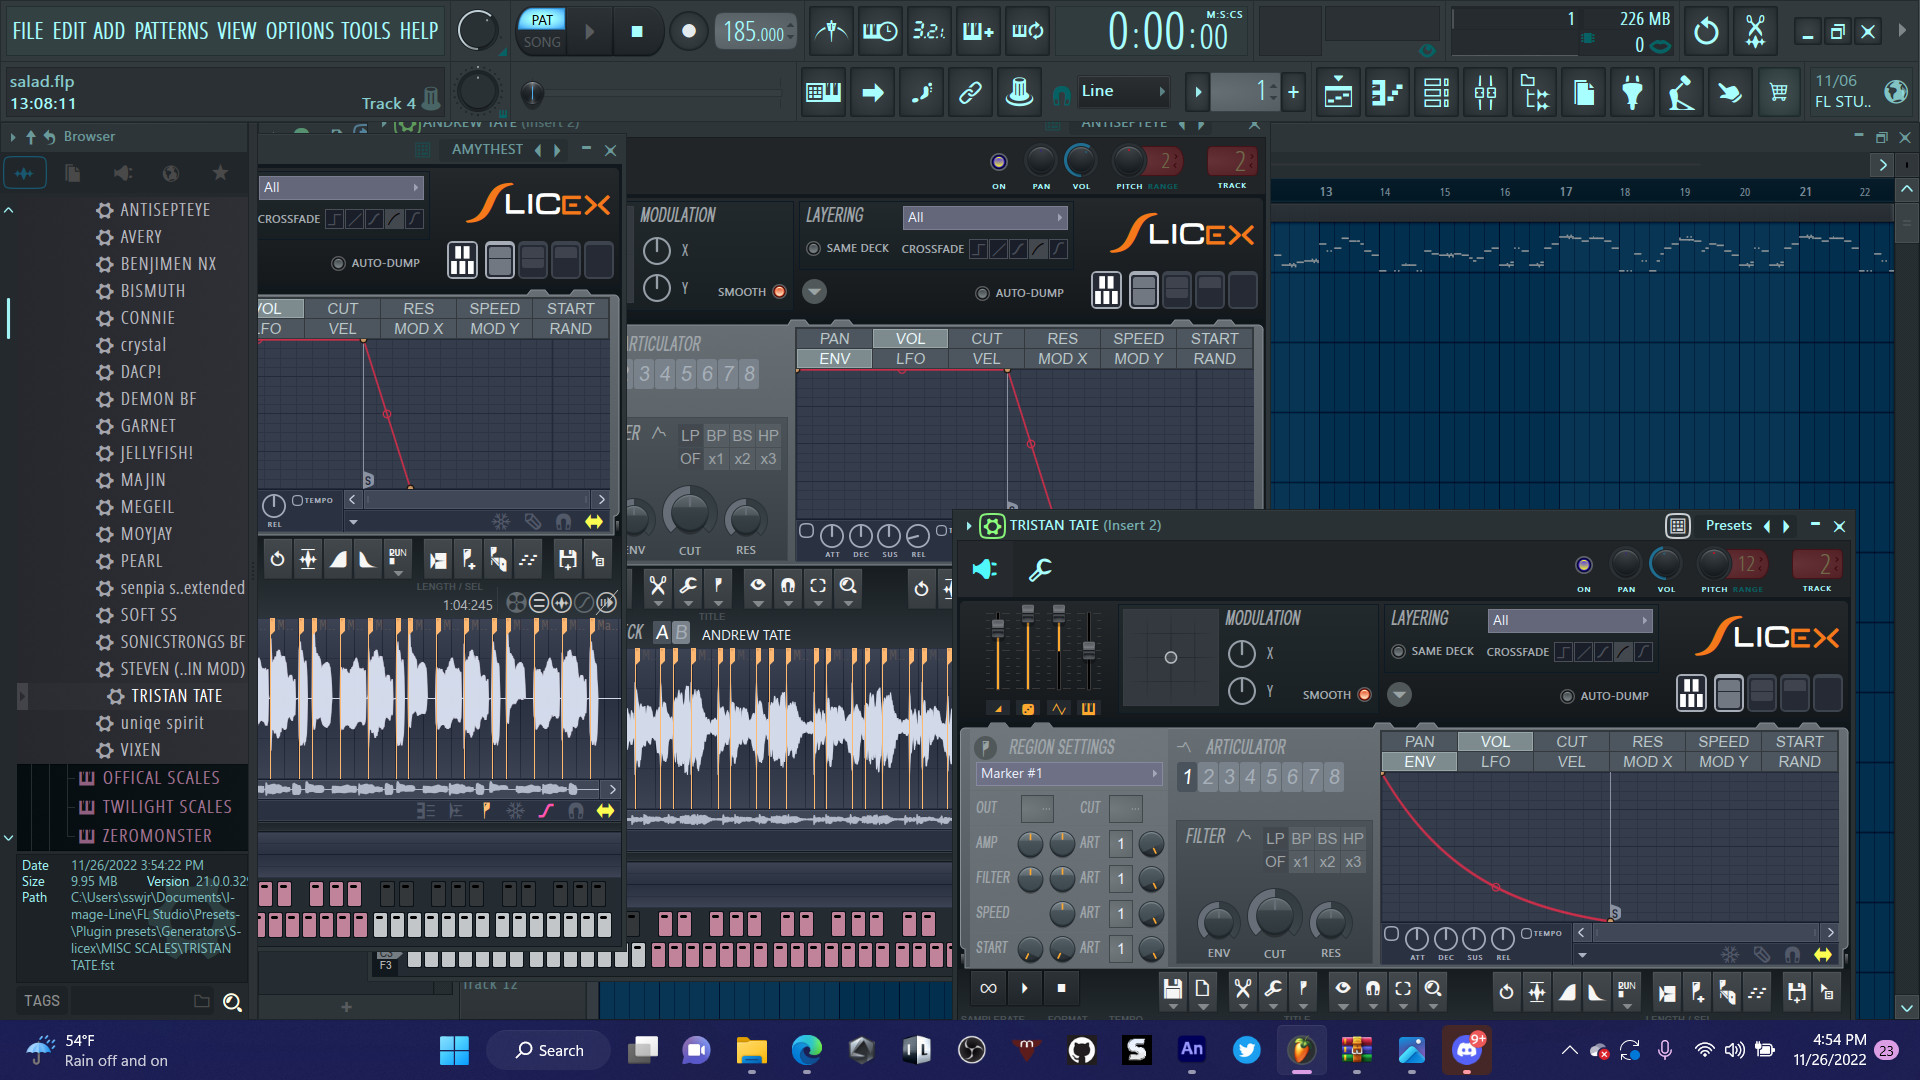Select the zoom magnifier tool in Tristan Tate Slicex

tap(1432, 990)
